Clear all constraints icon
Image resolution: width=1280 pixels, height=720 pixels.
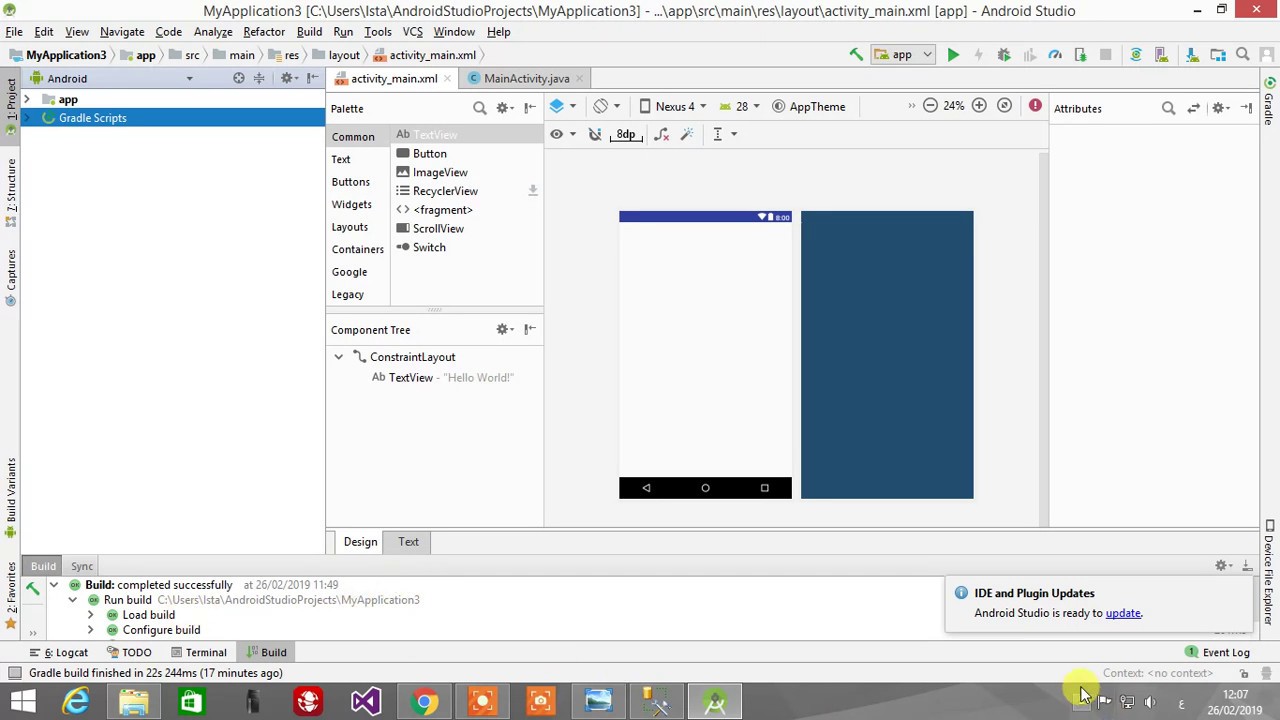[x=661, y=134]
